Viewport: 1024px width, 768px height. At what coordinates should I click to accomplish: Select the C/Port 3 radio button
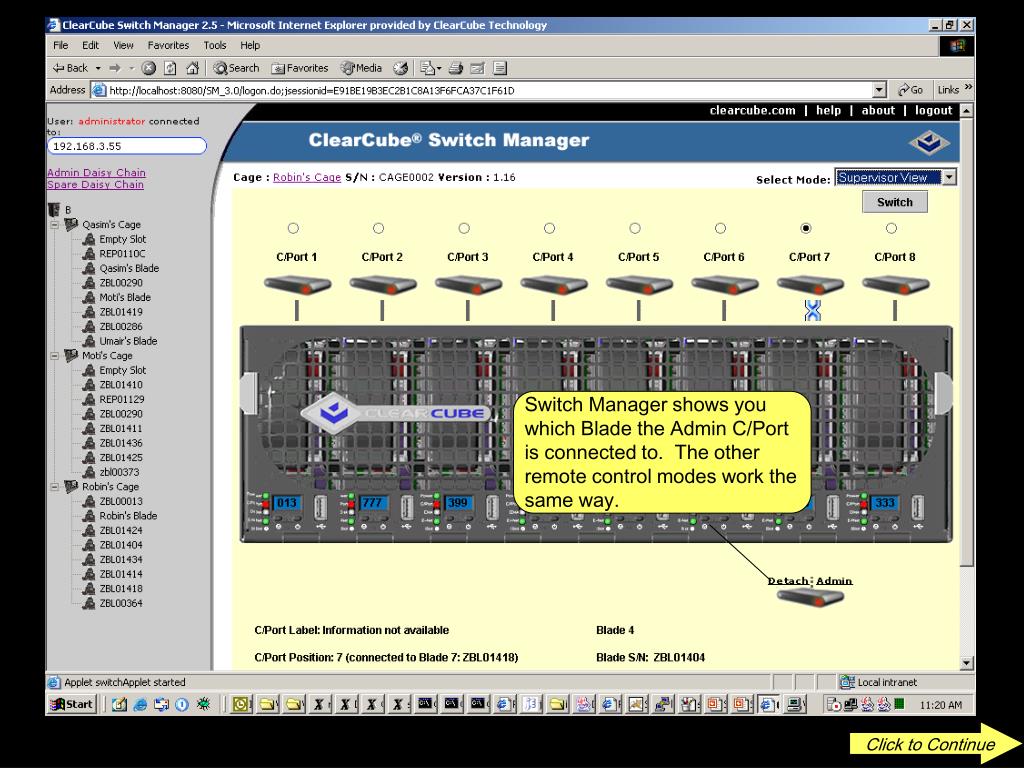(464, 228)
